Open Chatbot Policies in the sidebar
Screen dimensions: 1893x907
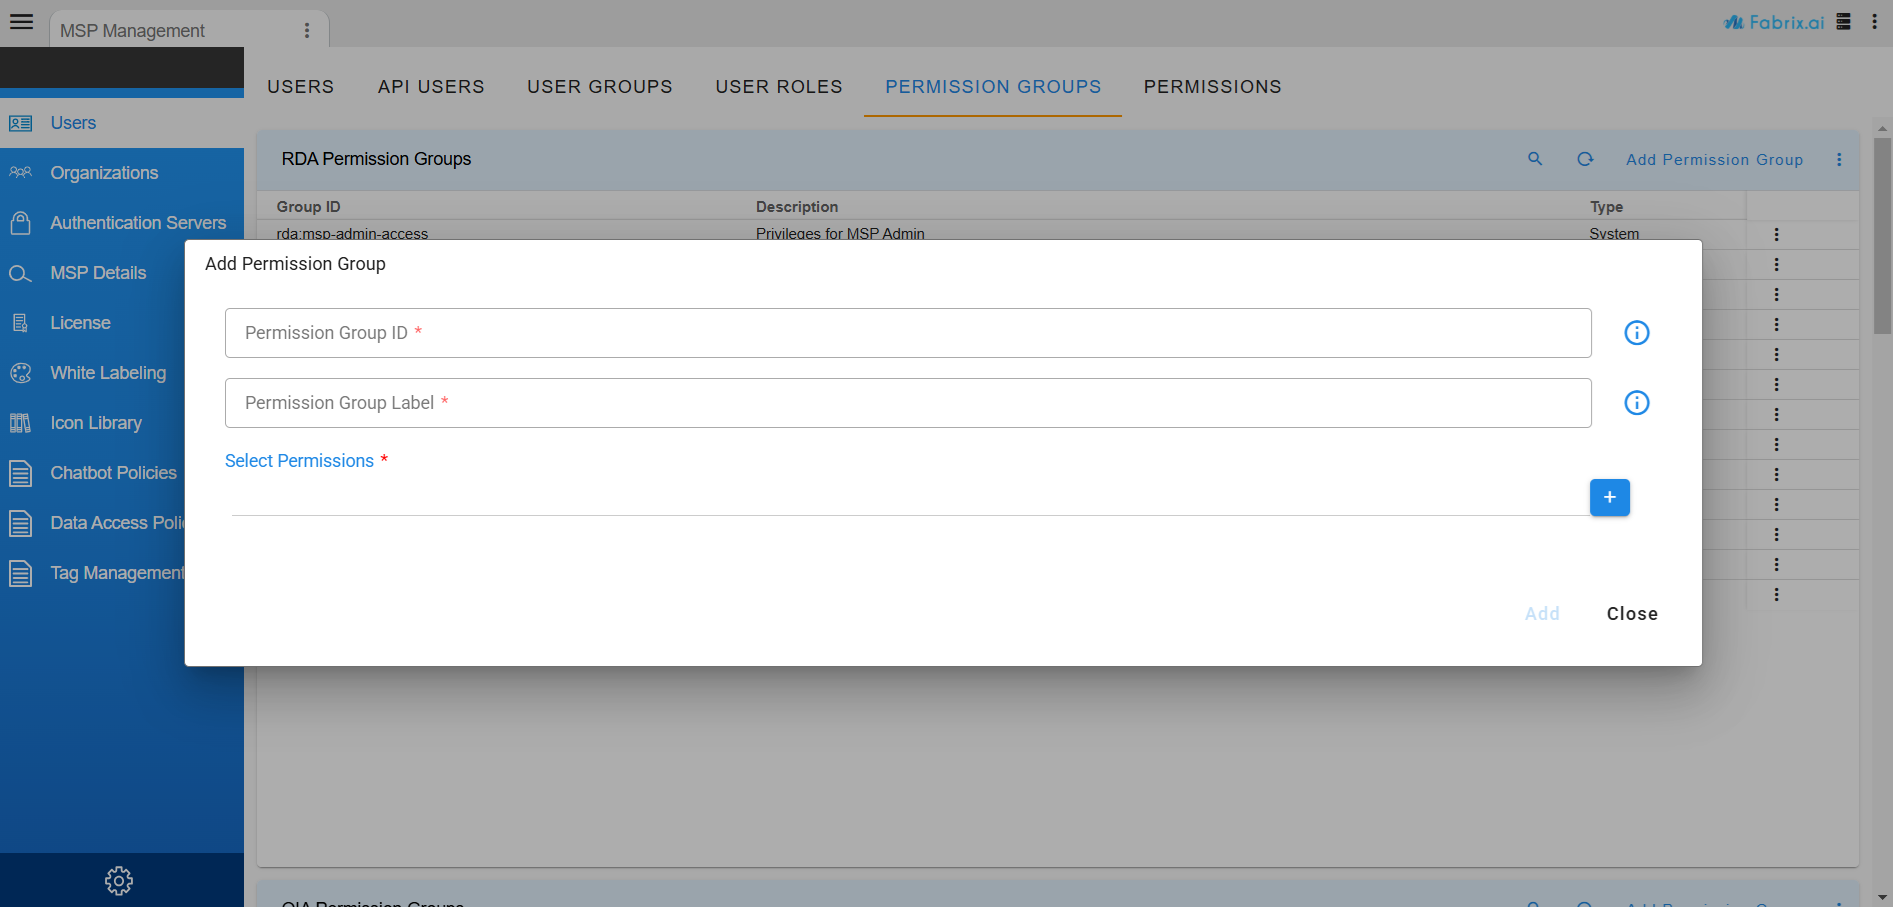[x=113, y=472]
